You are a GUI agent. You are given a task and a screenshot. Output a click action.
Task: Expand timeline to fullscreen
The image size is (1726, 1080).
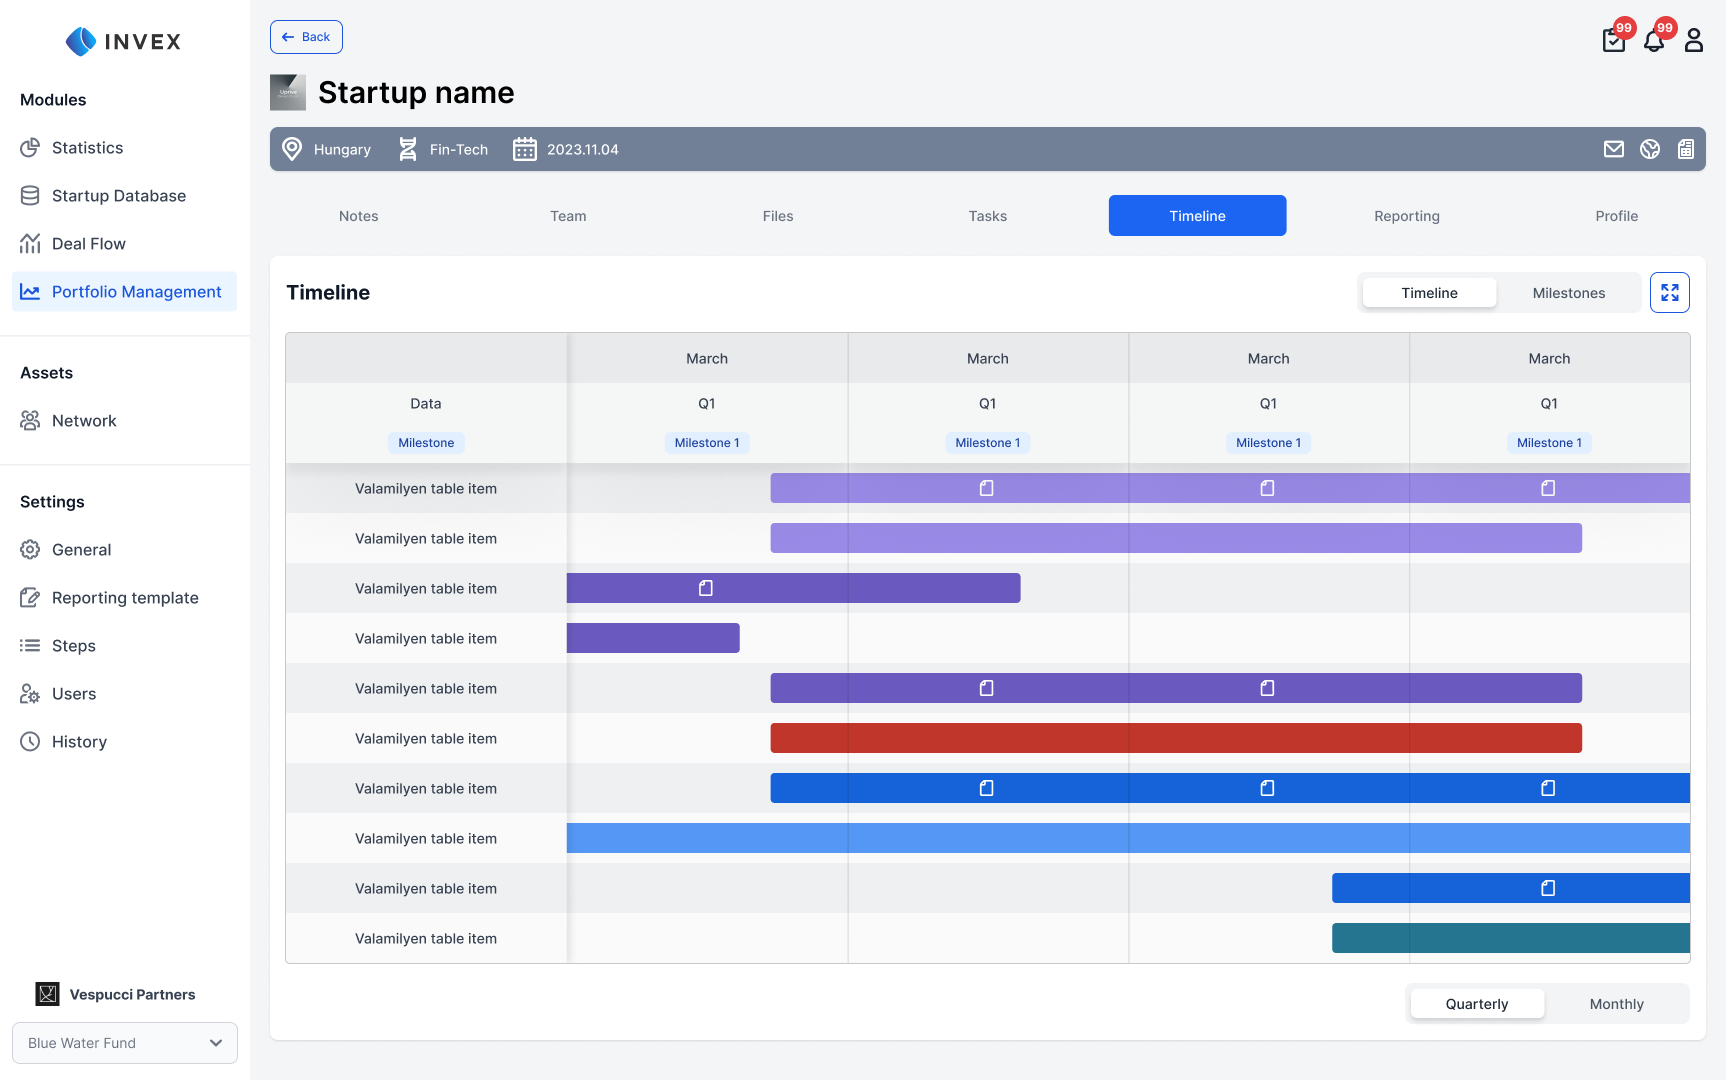tap(1670, 293)
